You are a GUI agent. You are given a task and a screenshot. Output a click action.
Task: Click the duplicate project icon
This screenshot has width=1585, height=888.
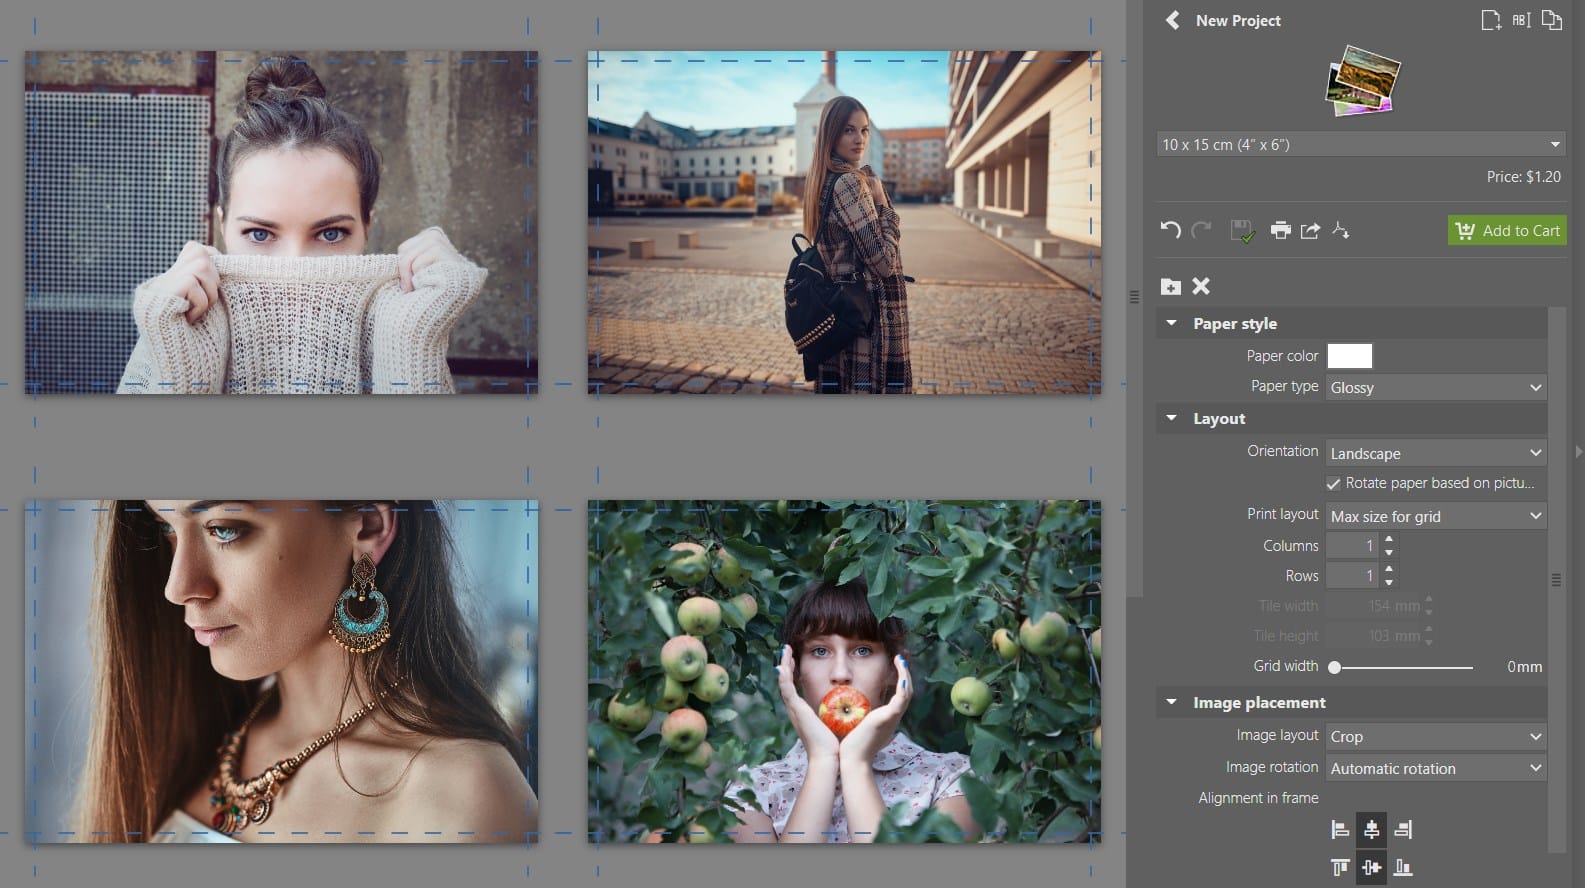click(1551, 20)
